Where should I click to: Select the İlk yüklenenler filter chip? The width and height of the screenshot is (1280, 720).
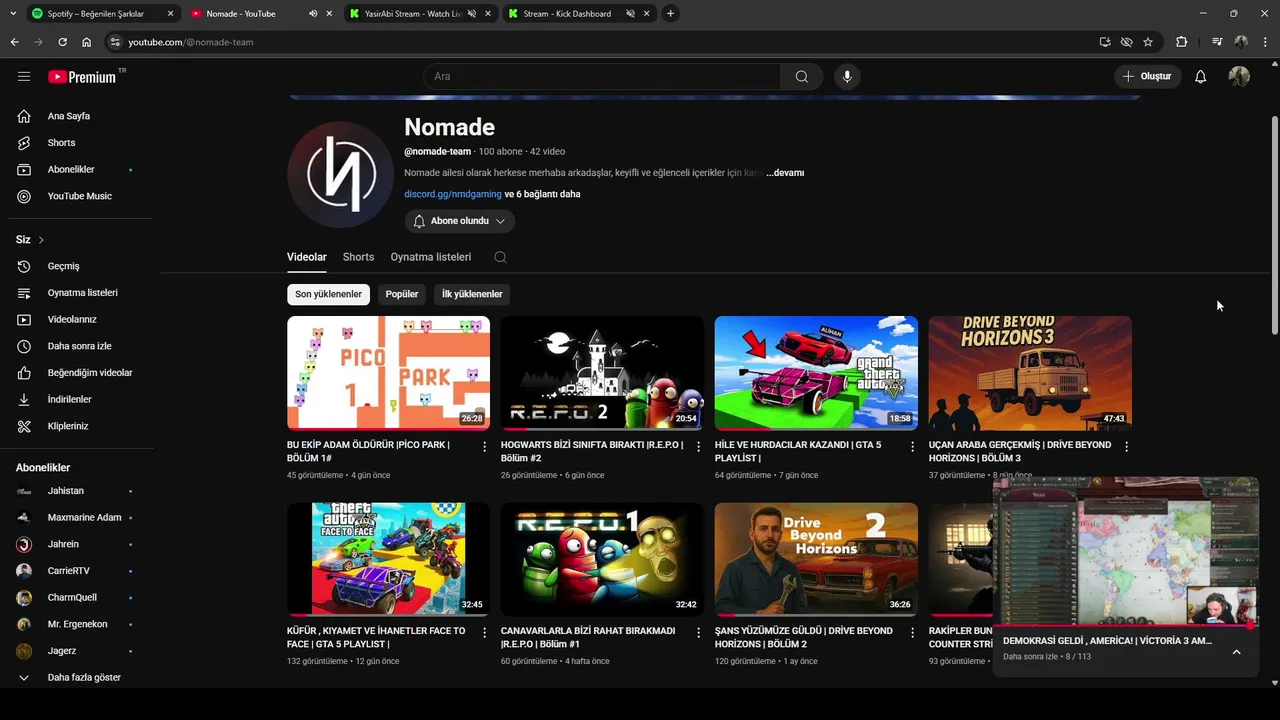[x=472, y=294]
